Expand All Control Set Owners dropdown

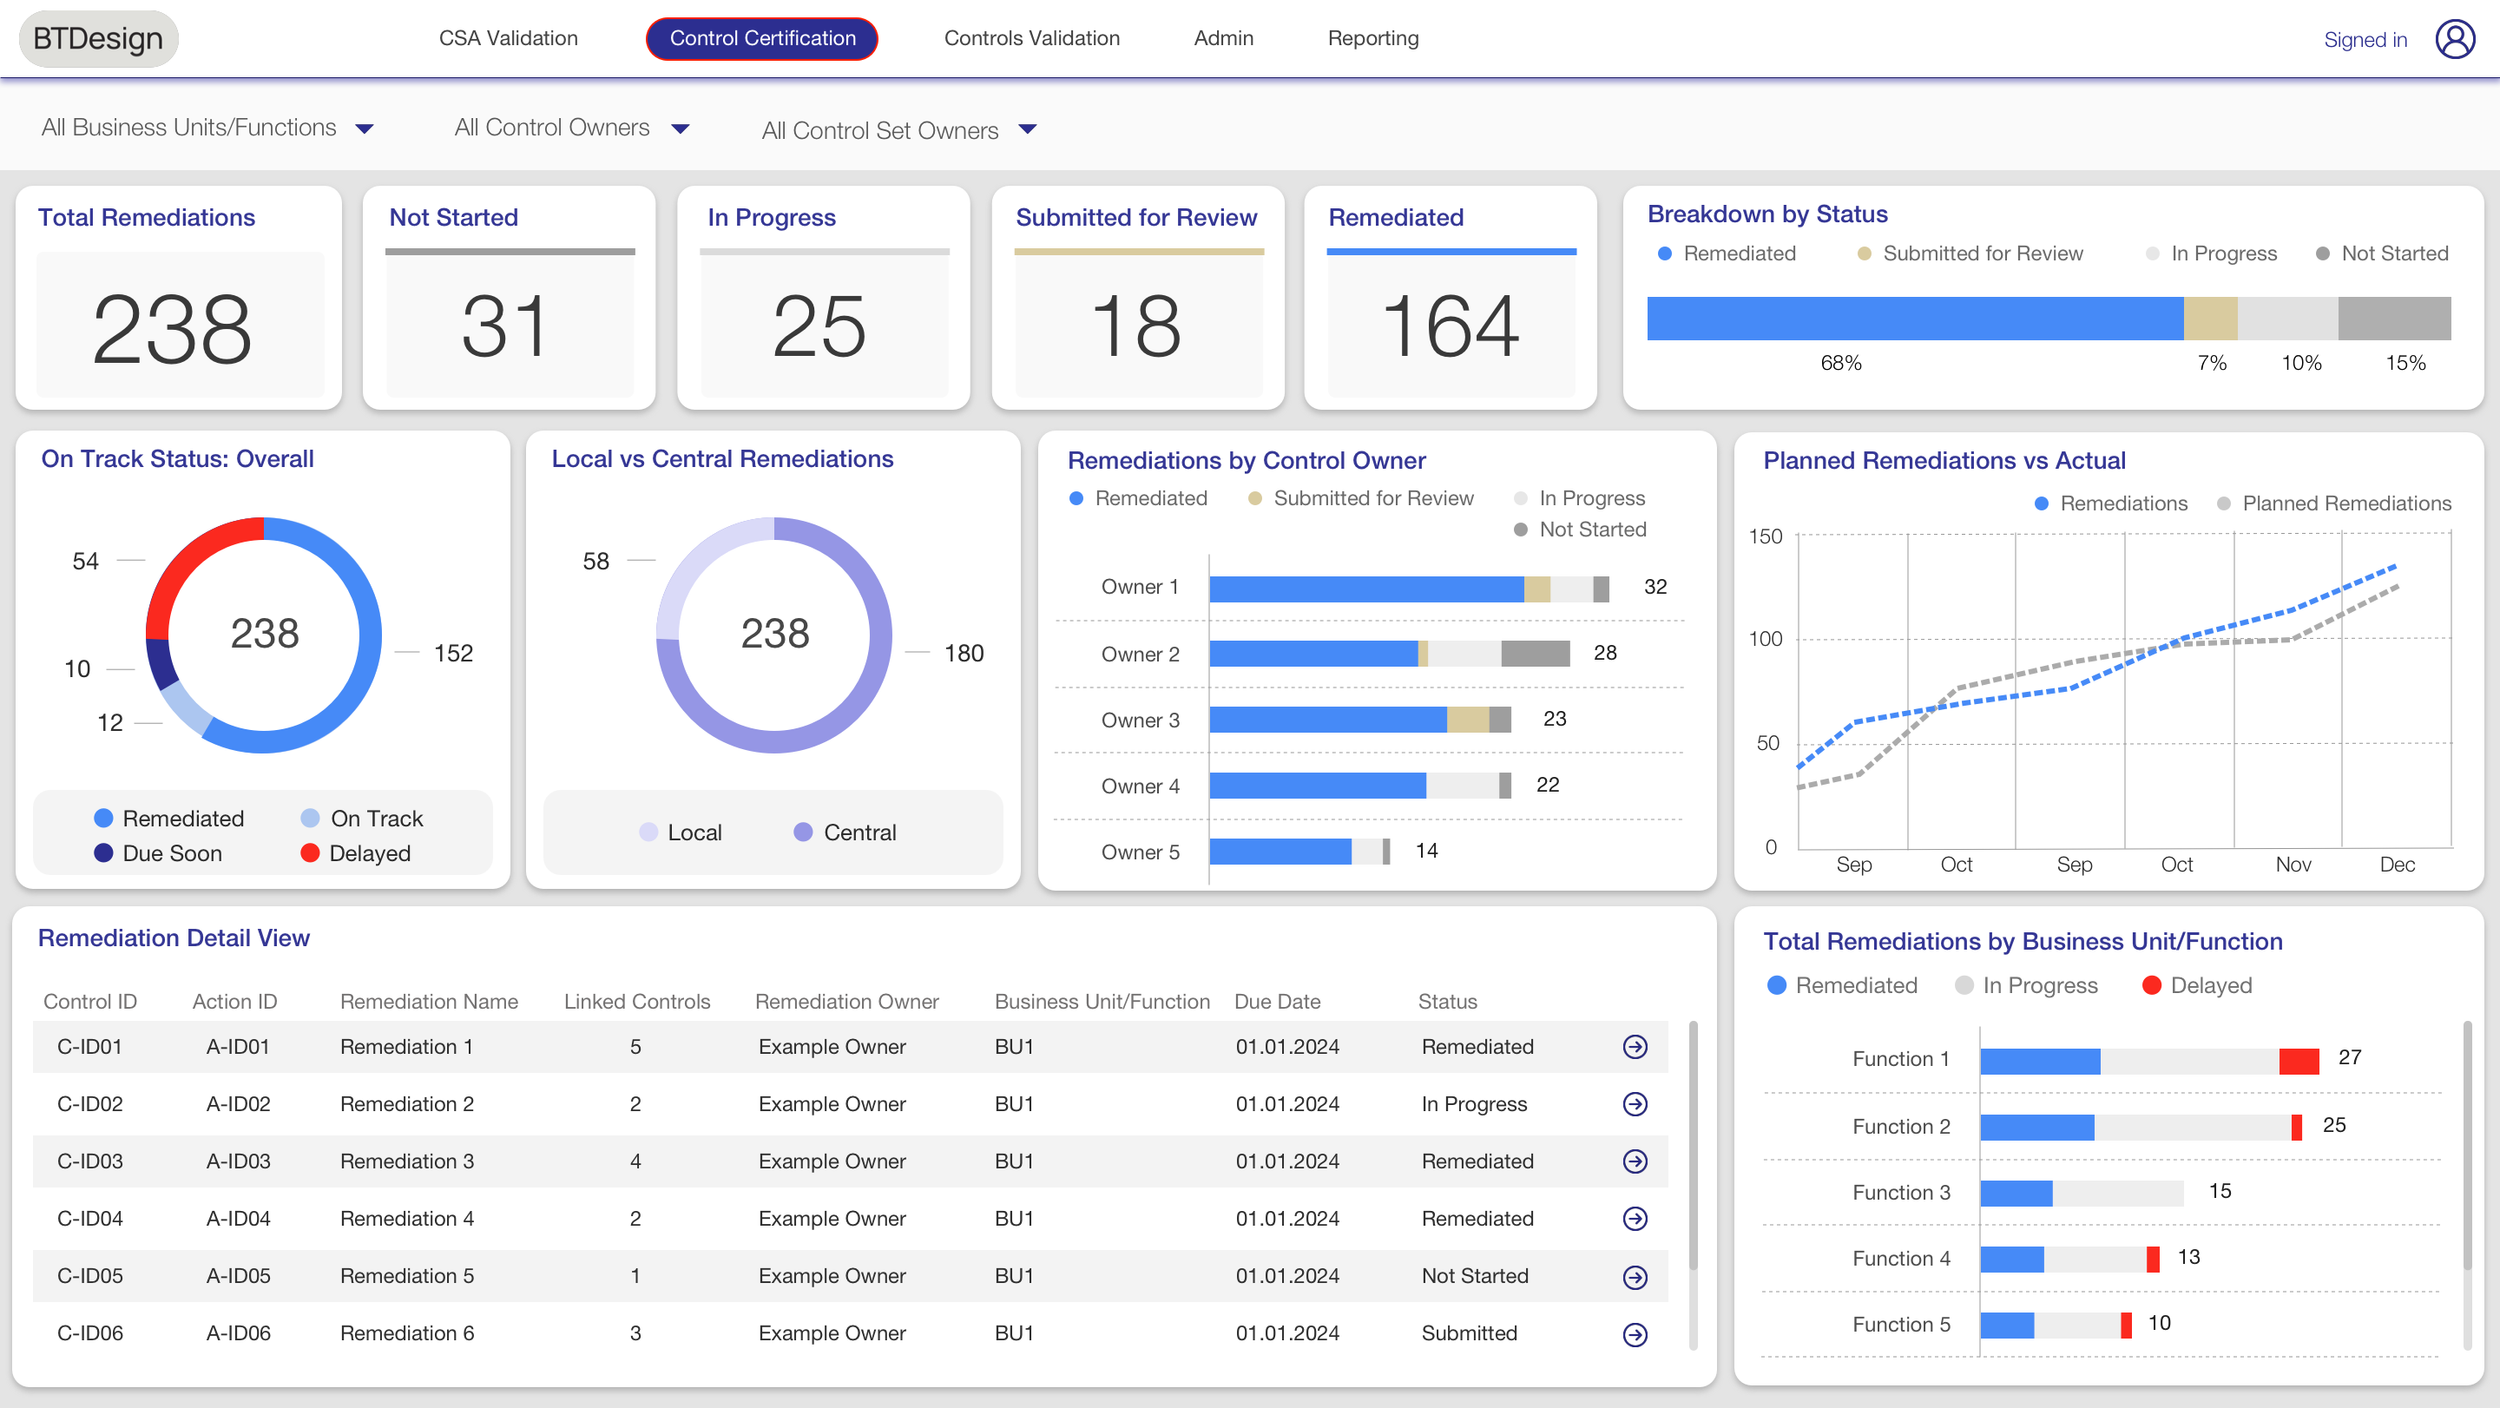pos(899,130)
